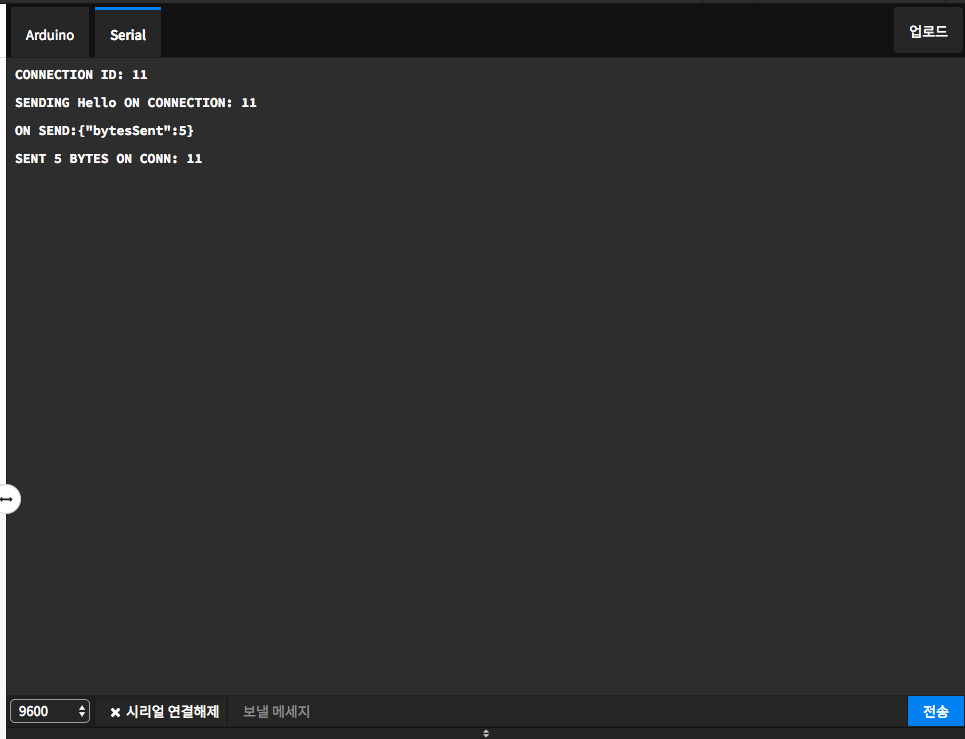Click the "bytesSent" key in JSON output

(128, 131)
